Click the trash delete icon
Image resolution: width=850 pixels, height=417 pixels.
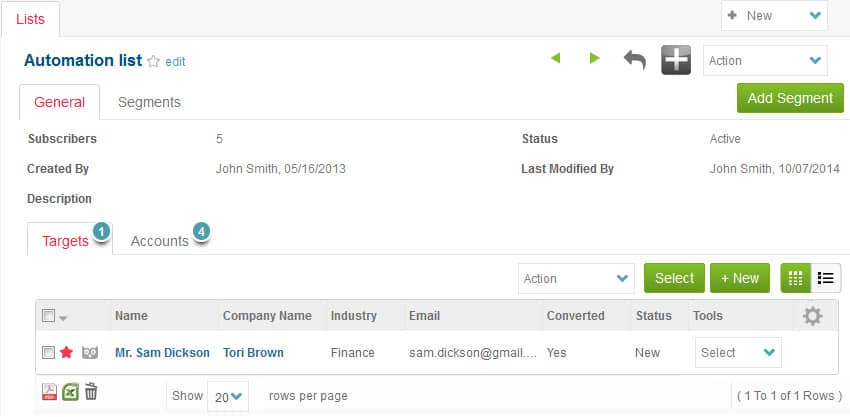tap(91, 392)
